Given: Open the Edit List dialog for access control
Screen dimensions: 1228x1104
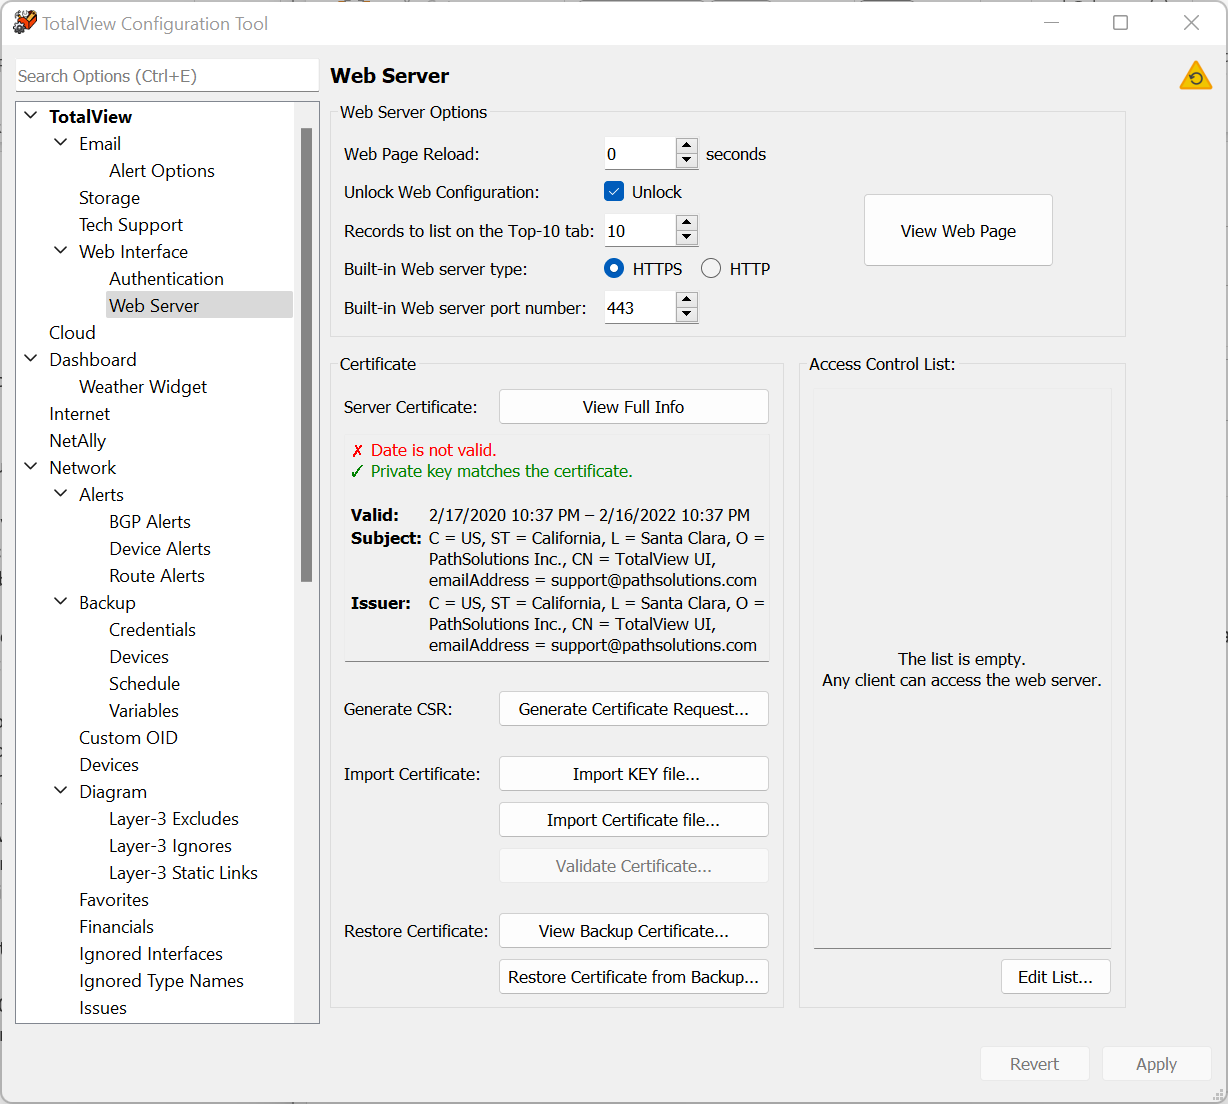Looking at the screenshot, I should [x=1055, y=977].
